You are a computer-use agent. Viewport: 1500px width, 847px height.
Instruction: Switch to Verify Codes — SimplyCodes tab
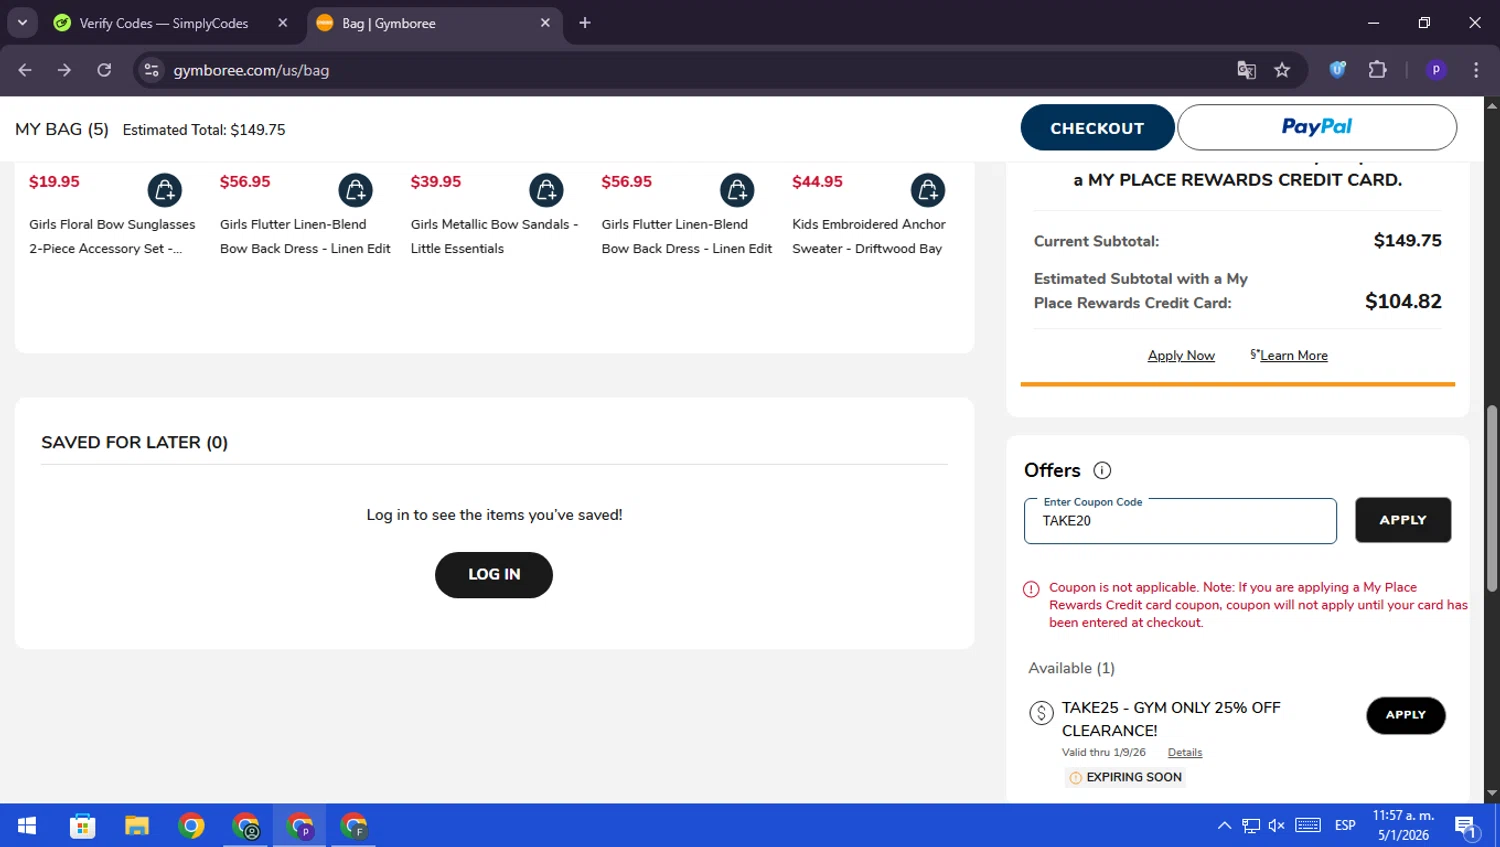pos(163,23)
